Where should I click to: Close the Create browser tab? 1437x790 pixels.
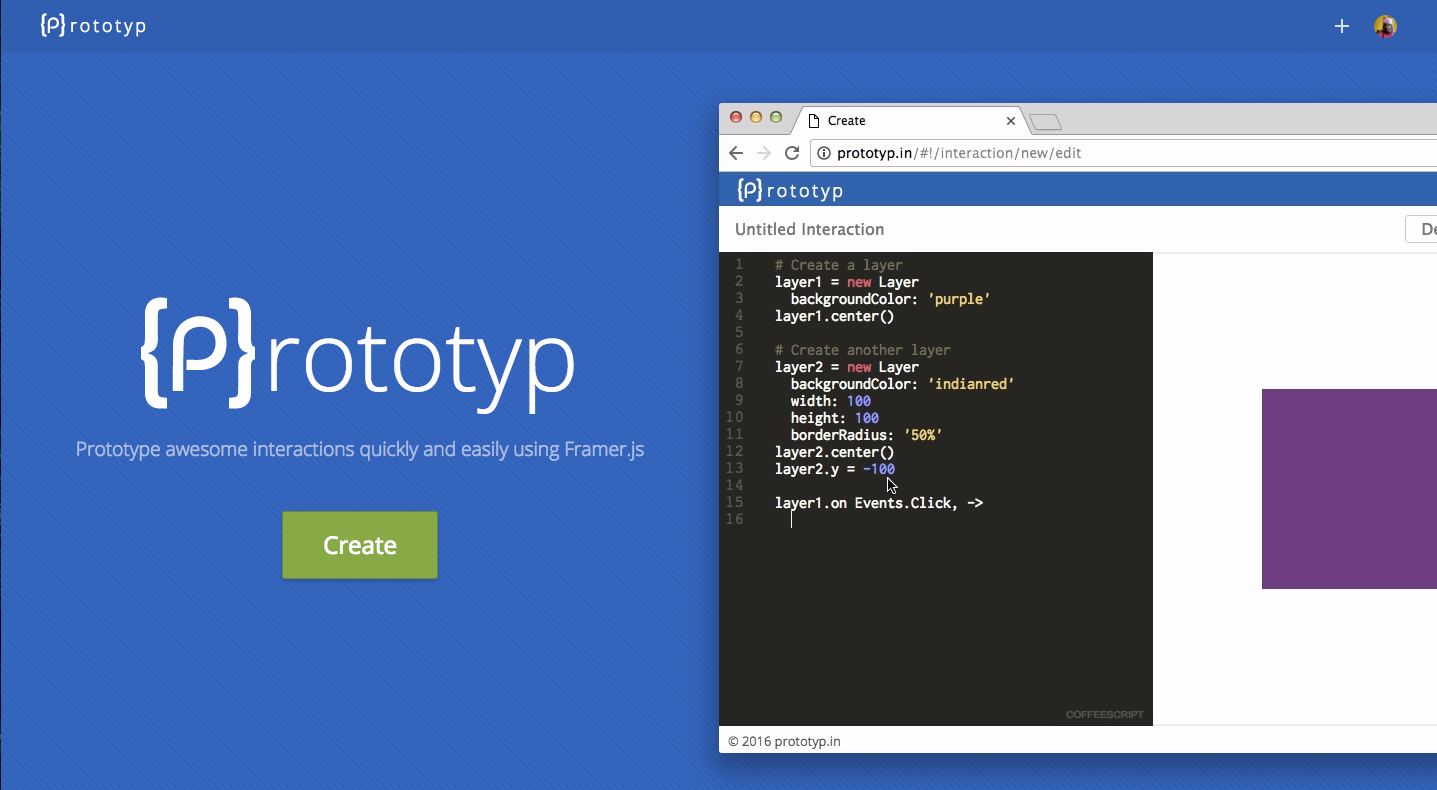click(1010, 121)
